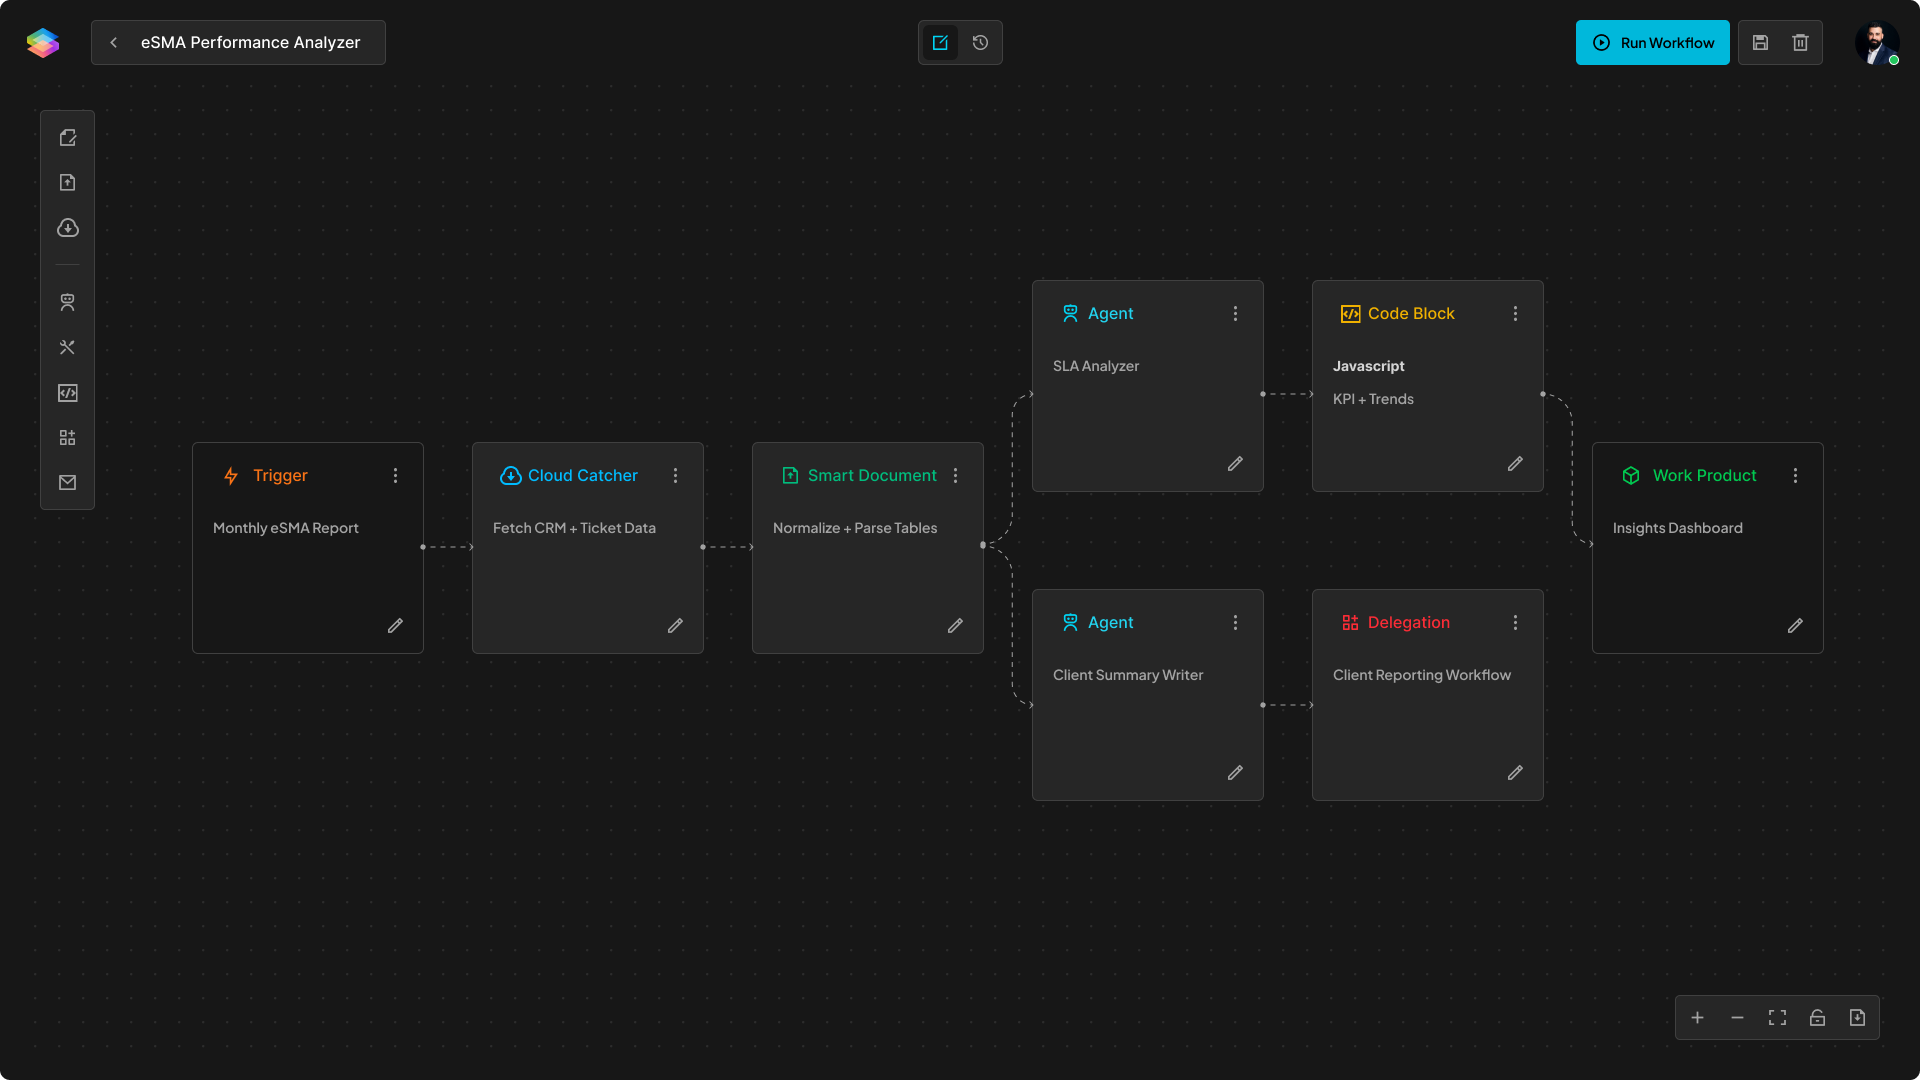Edit the Delegation node with pencil icon
1920x1080 pixels.
coord(1515,773)
